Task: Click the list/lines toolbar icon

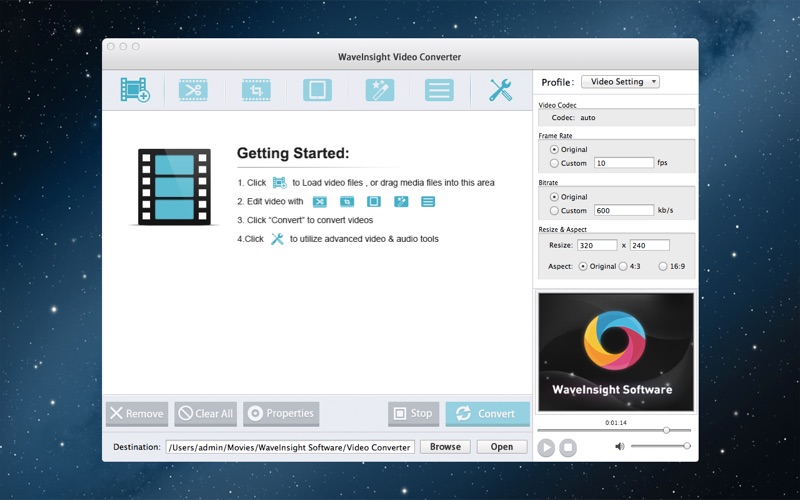Action: pos(439,90)
